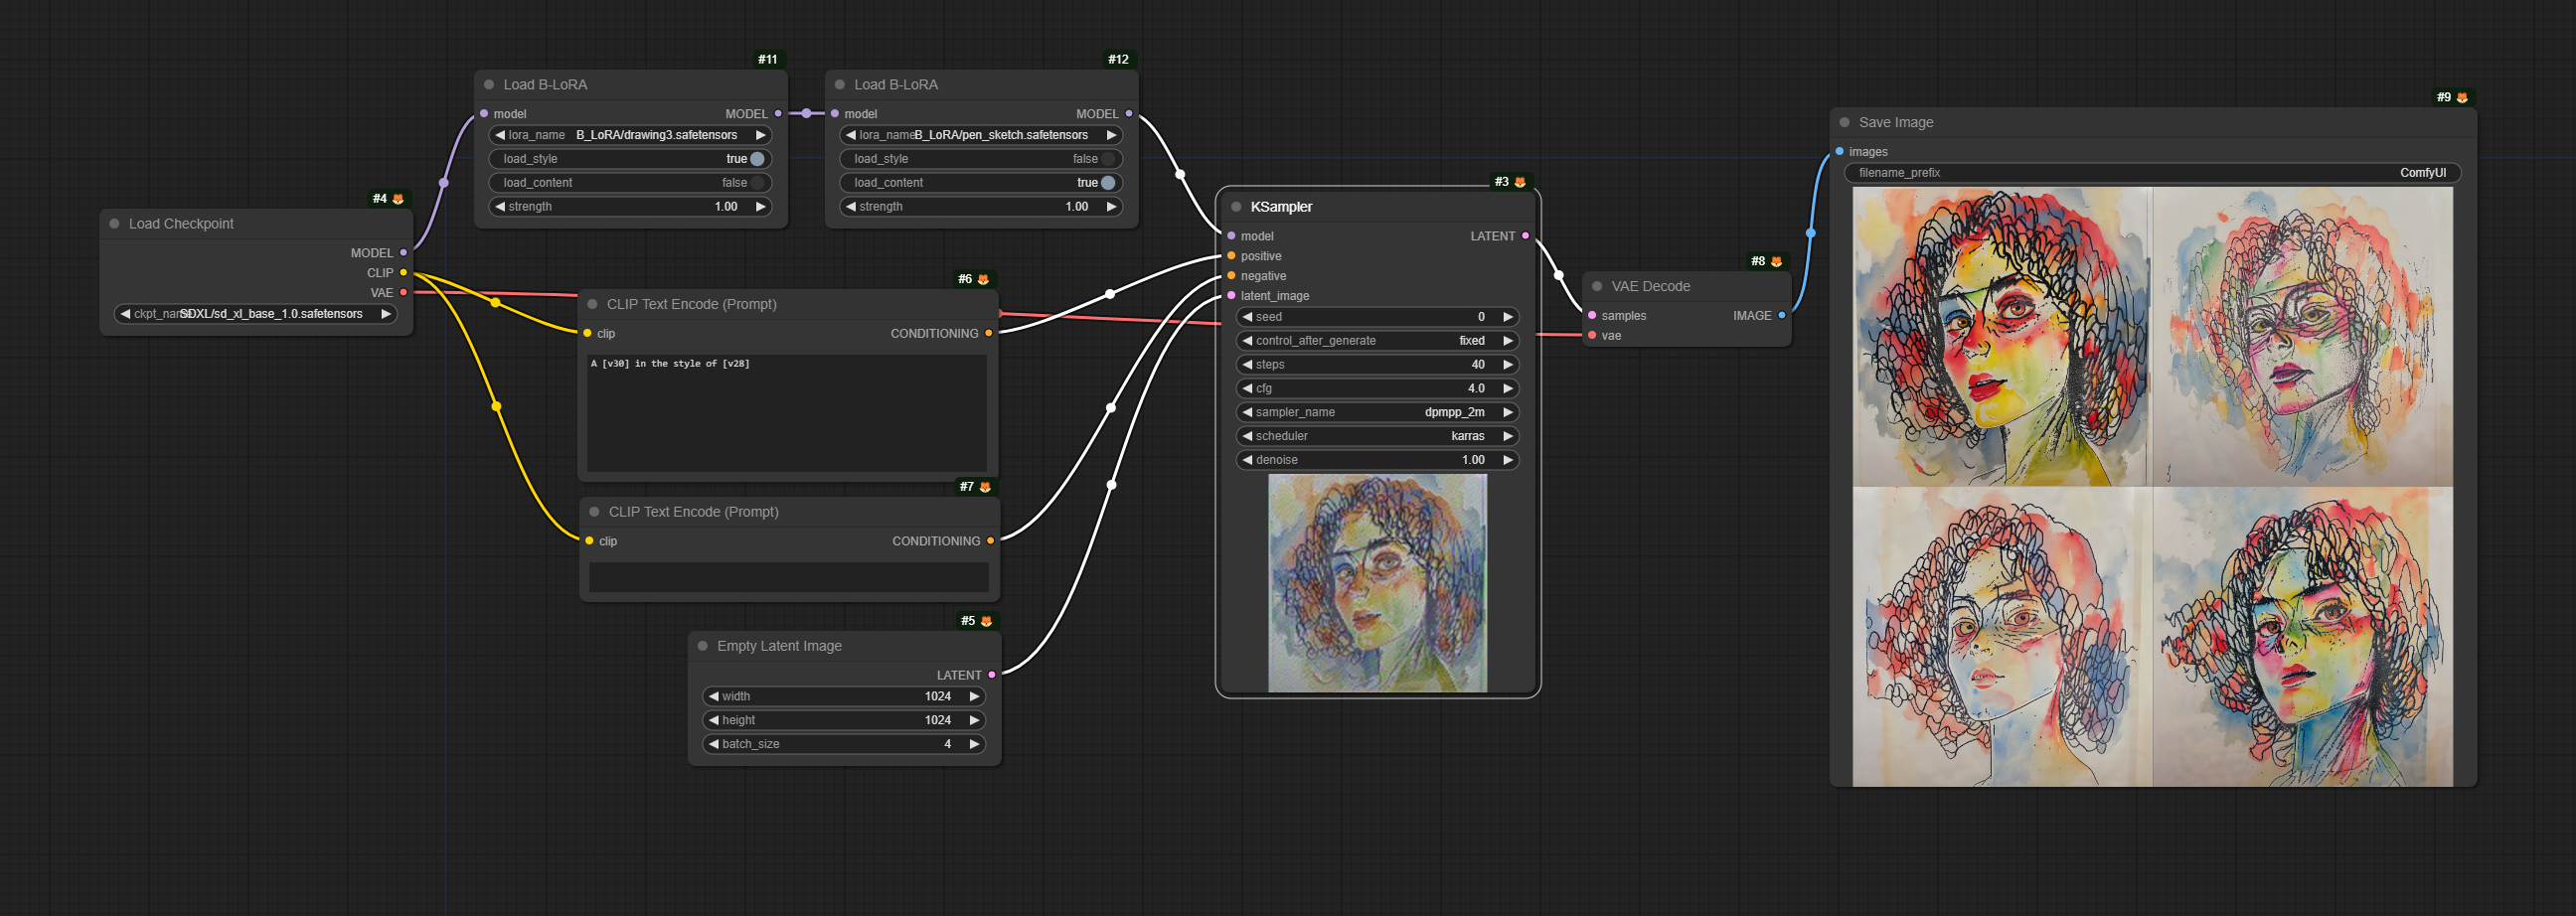Screen dimensions: 2576x916
Task: Collapse node #11 Load B-LoRA via title dot
Action: [489, 85]
